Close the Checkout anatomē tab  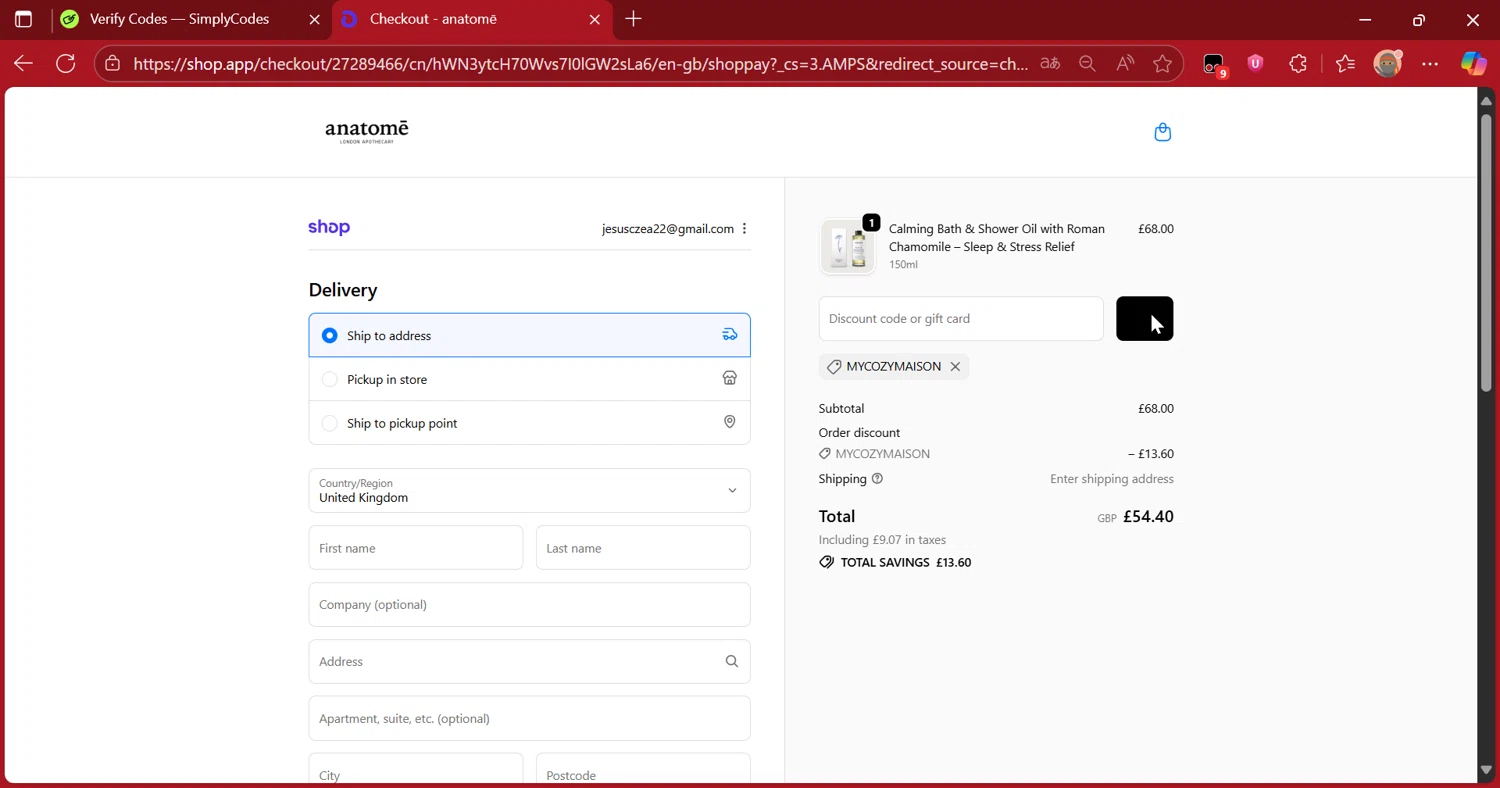tap(595, 19)
